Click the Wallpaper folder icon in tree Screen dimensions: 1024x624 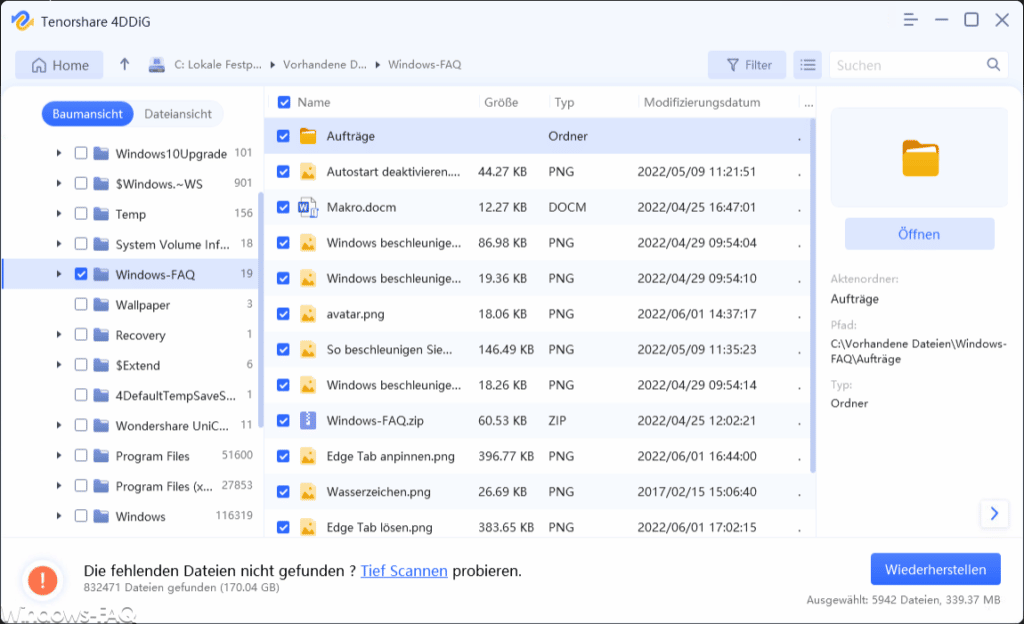click(101, 304)
